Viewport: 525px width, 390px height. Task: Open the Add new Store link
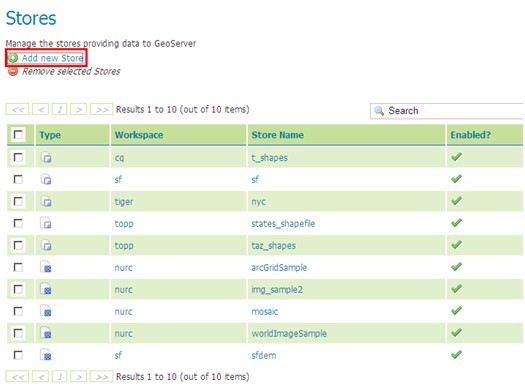pyautogui.click(x=53, y=58)
